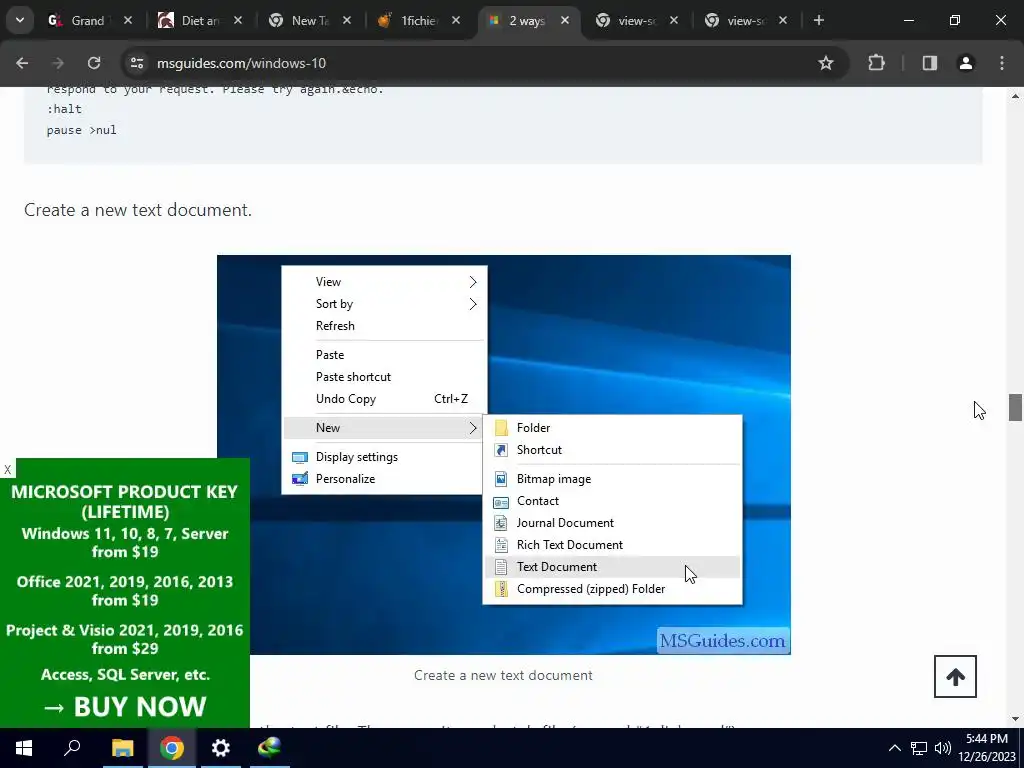Screen dimensions: 1024x768
Task: Click 'Windows 11, 10, 8, 7, Server' ad text
Action: tap(125, 534)
